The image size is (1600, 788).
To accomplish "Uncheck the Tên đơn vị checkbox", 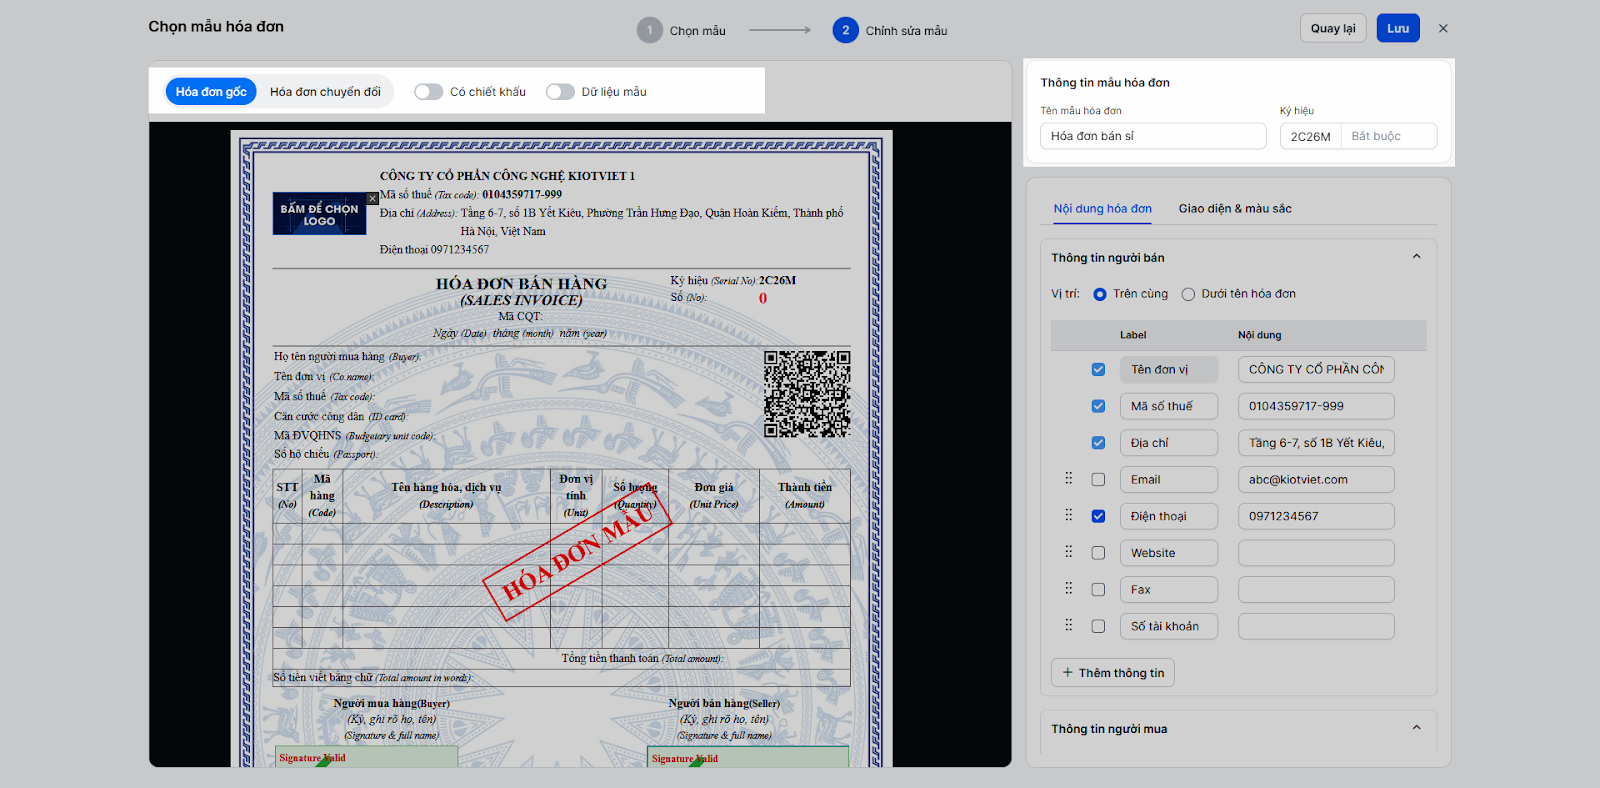I will click(x=1098, y=370).
